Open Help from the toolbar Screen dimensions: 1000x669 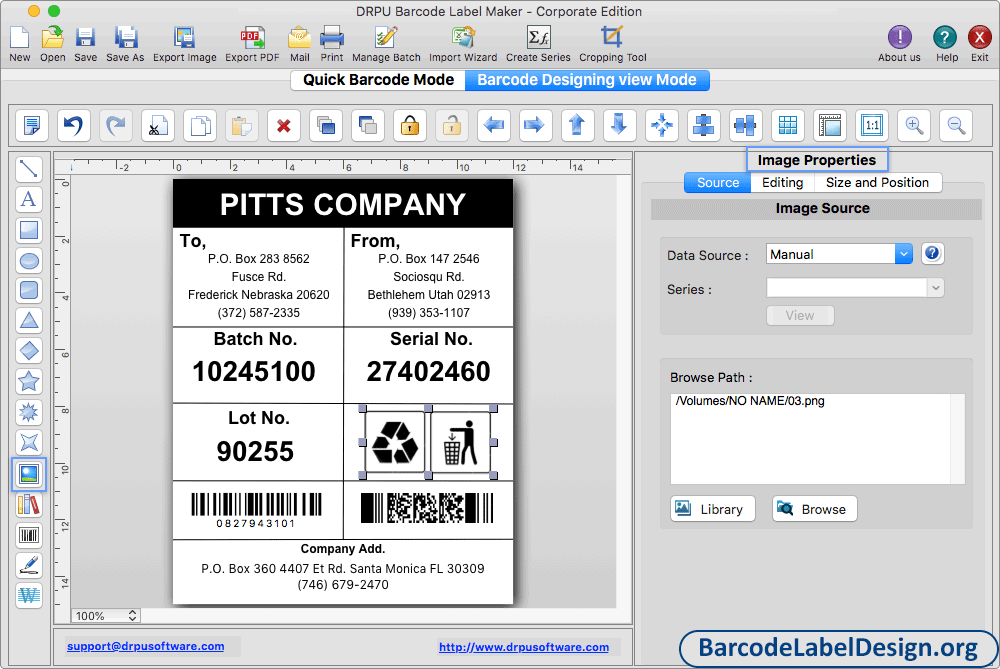pyautogui.click(x=946, y=43)
